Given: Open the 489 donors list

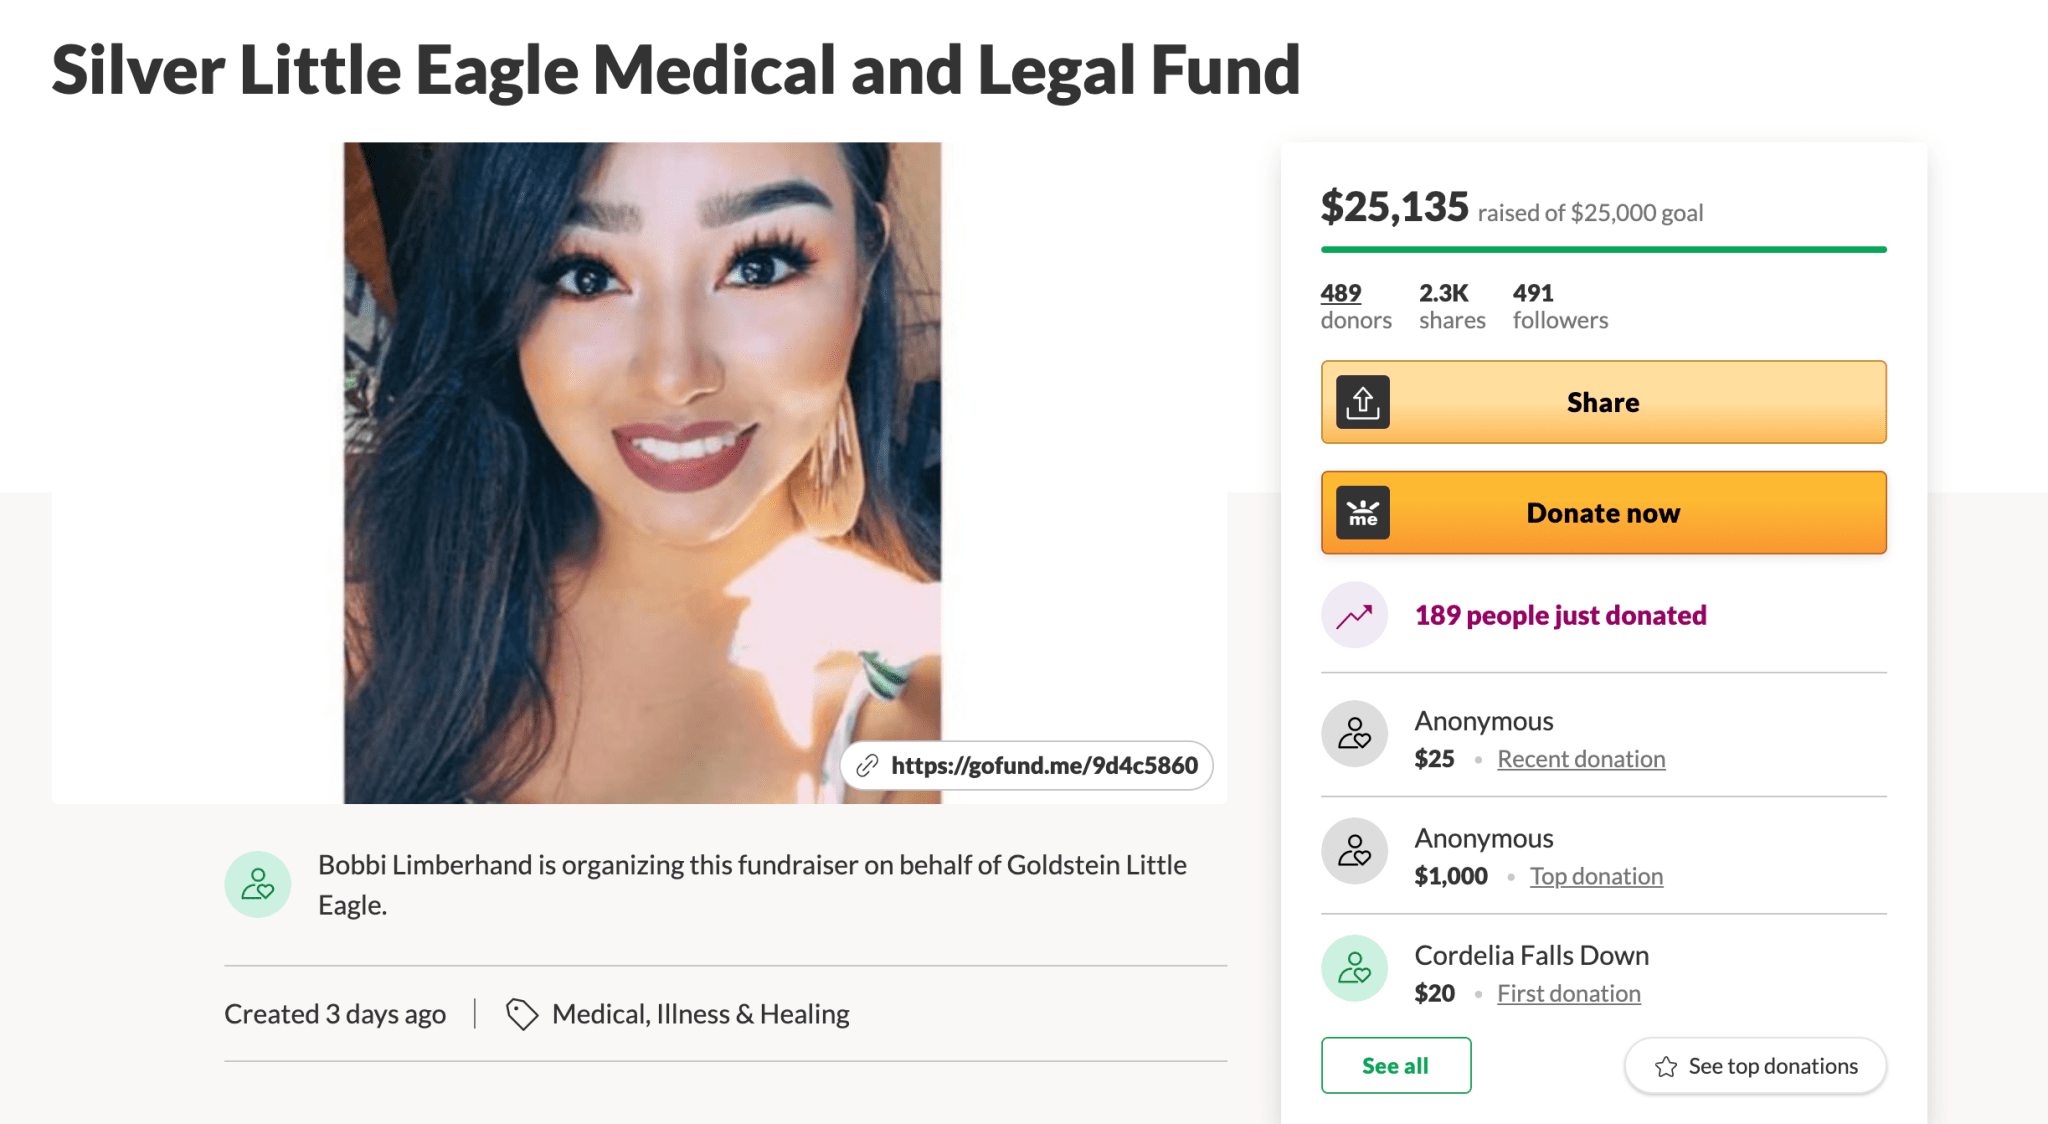Looking at the screenshot, I should [1340, 293].
